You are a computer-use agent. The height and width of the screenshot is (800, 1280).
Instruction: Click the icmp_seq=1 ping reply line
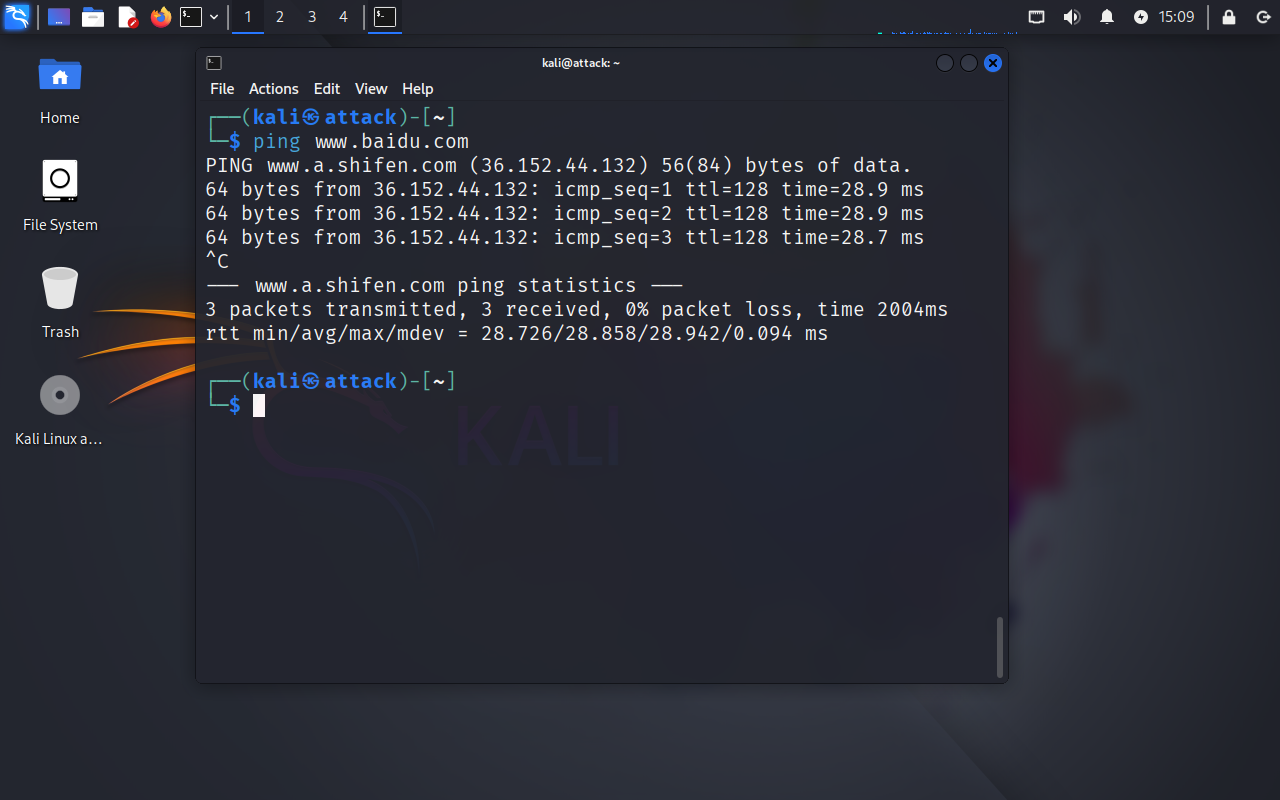[565, 189]
